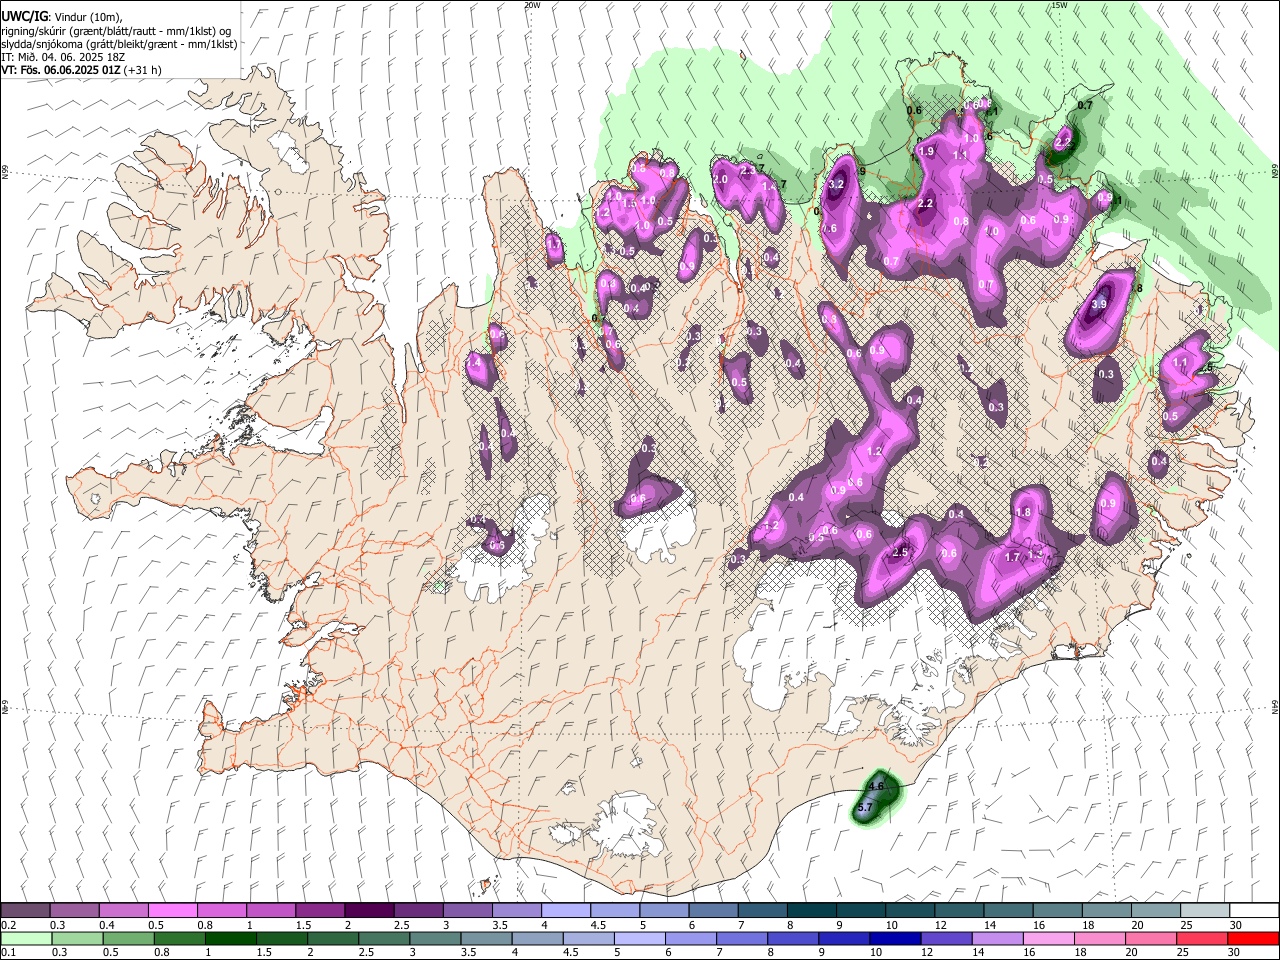Pick the upper legend pink swatch between 0.5 and 0.8
This screenshot has width=1280, height=960.
(x=172, y=911)
